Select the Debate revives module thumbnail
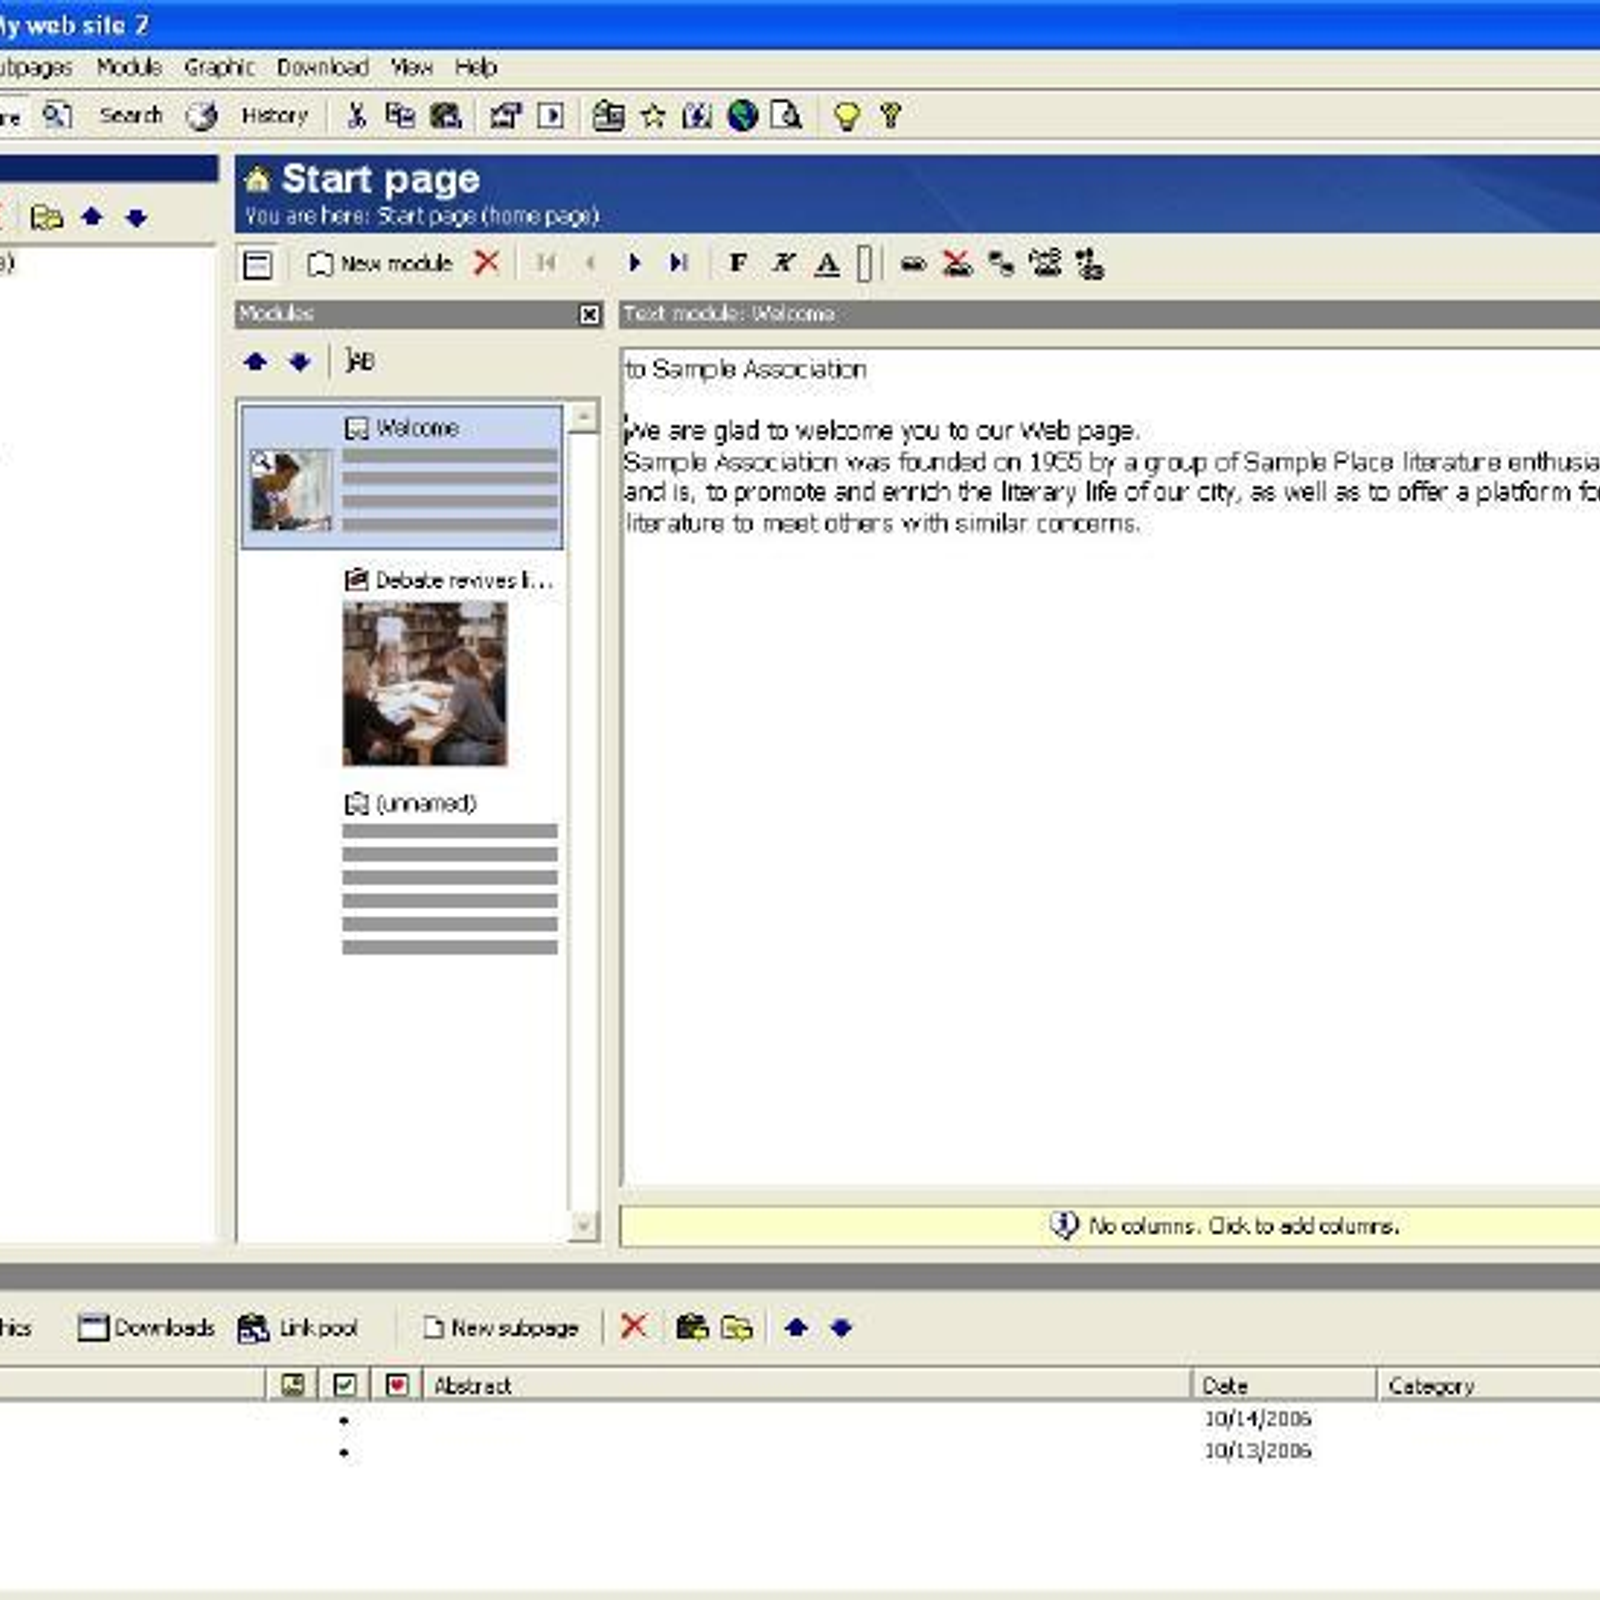1600x1600 pixels. tap(425, 683)
